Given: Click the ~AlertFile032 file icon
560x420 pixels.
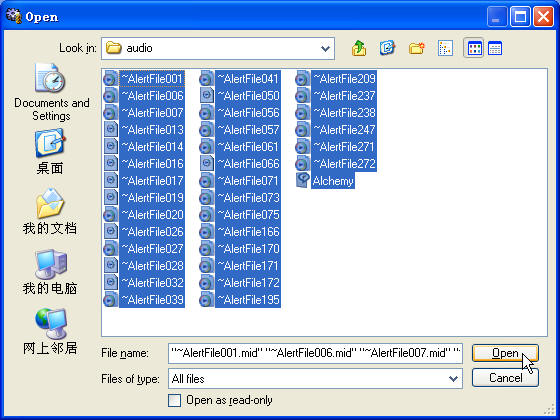Looking at the screenshot, I should click(110, 282).
